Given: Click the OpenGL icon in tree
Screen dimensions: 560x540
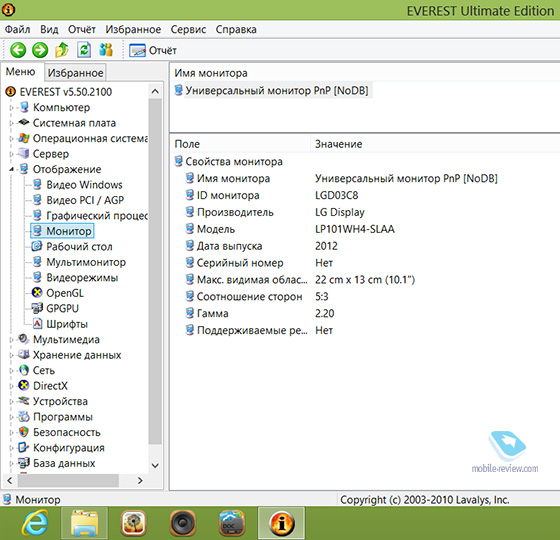Looking at the screenshot, I should pos(37,293).
